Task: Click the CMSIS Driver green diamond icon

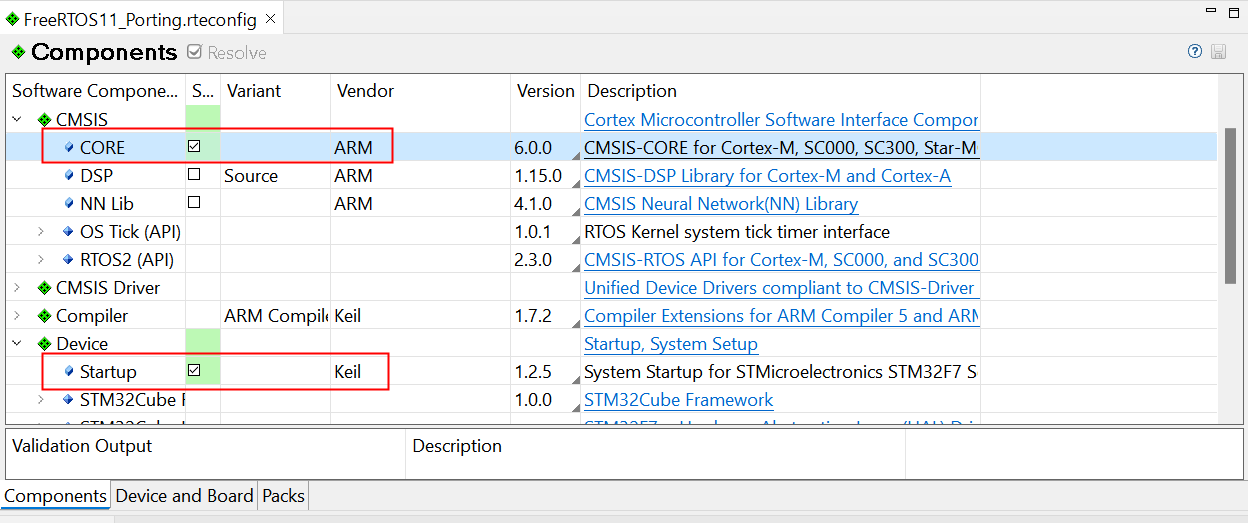Action: [x=44, y=288]
